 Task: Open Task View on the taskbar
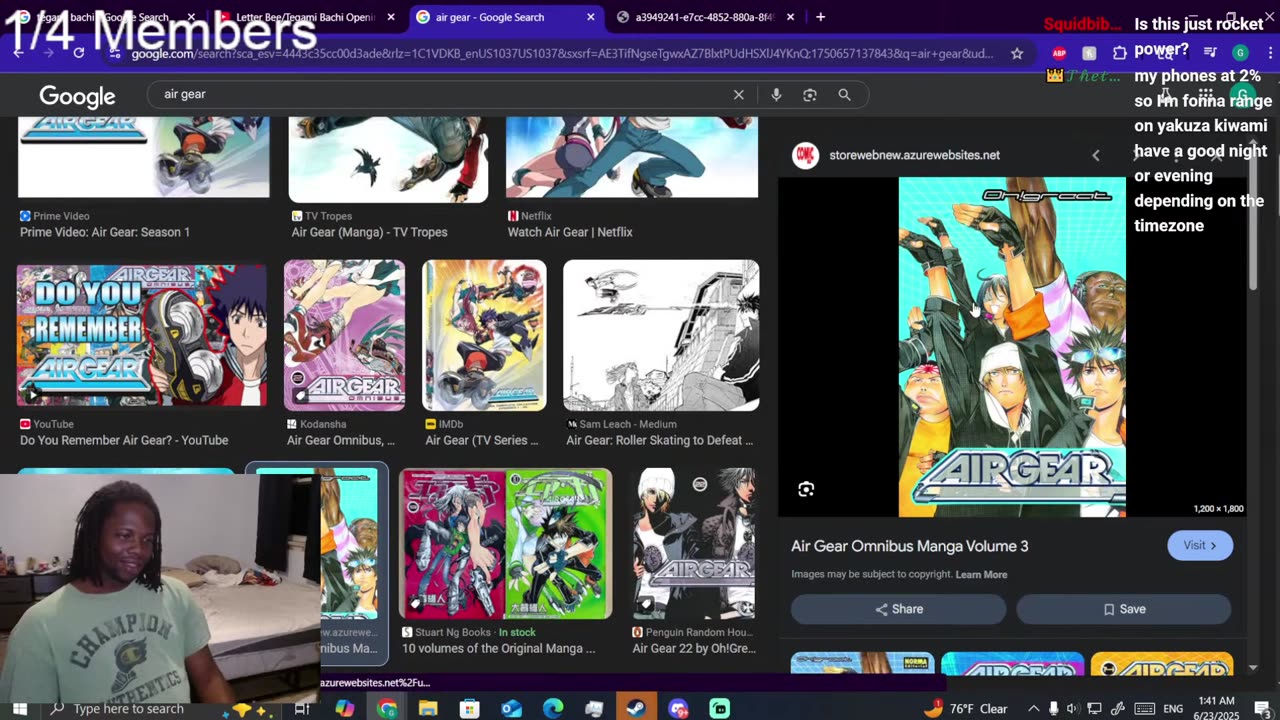[302, 709]
